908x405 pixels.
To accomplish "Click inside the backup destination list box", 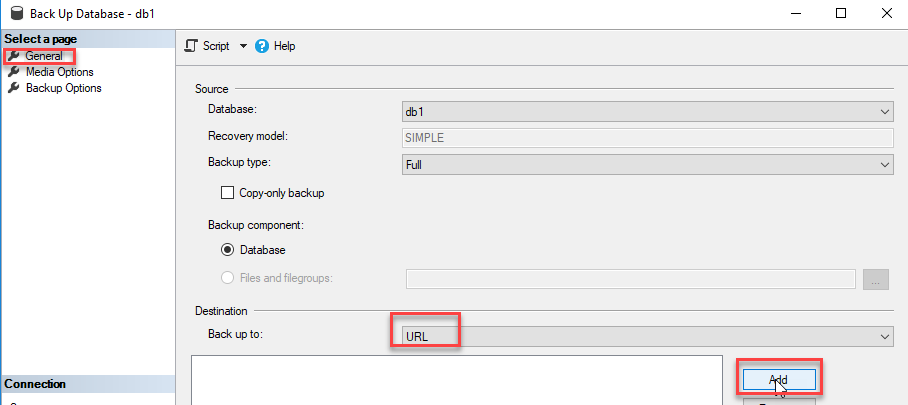I will [457, 380].
